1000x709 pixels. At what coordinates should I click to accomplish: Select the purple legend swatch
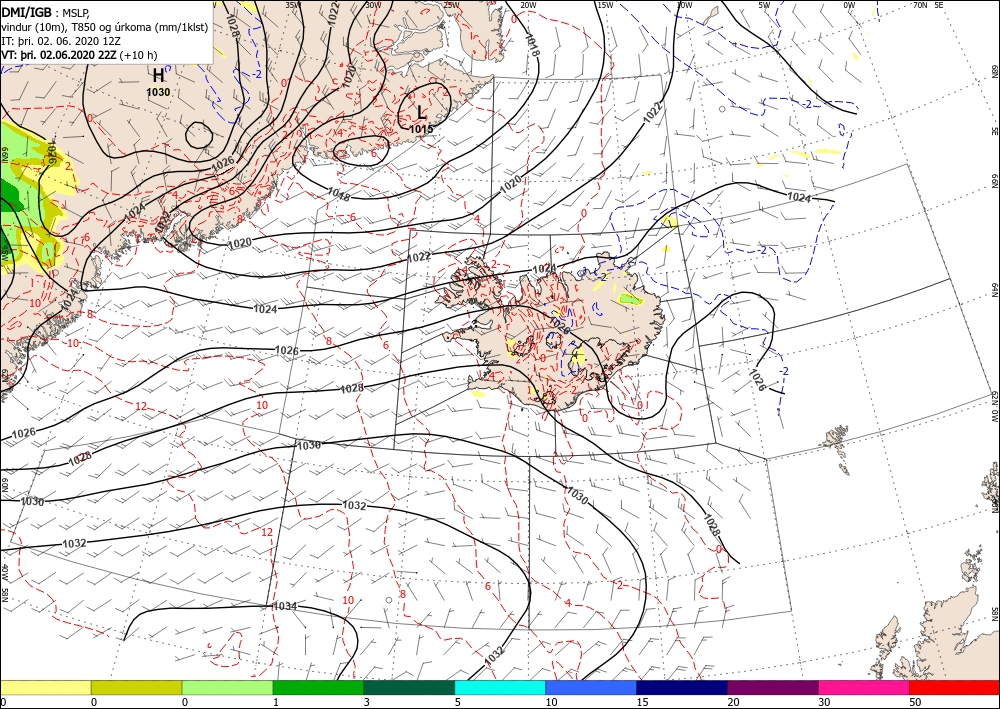click(773, 687)
